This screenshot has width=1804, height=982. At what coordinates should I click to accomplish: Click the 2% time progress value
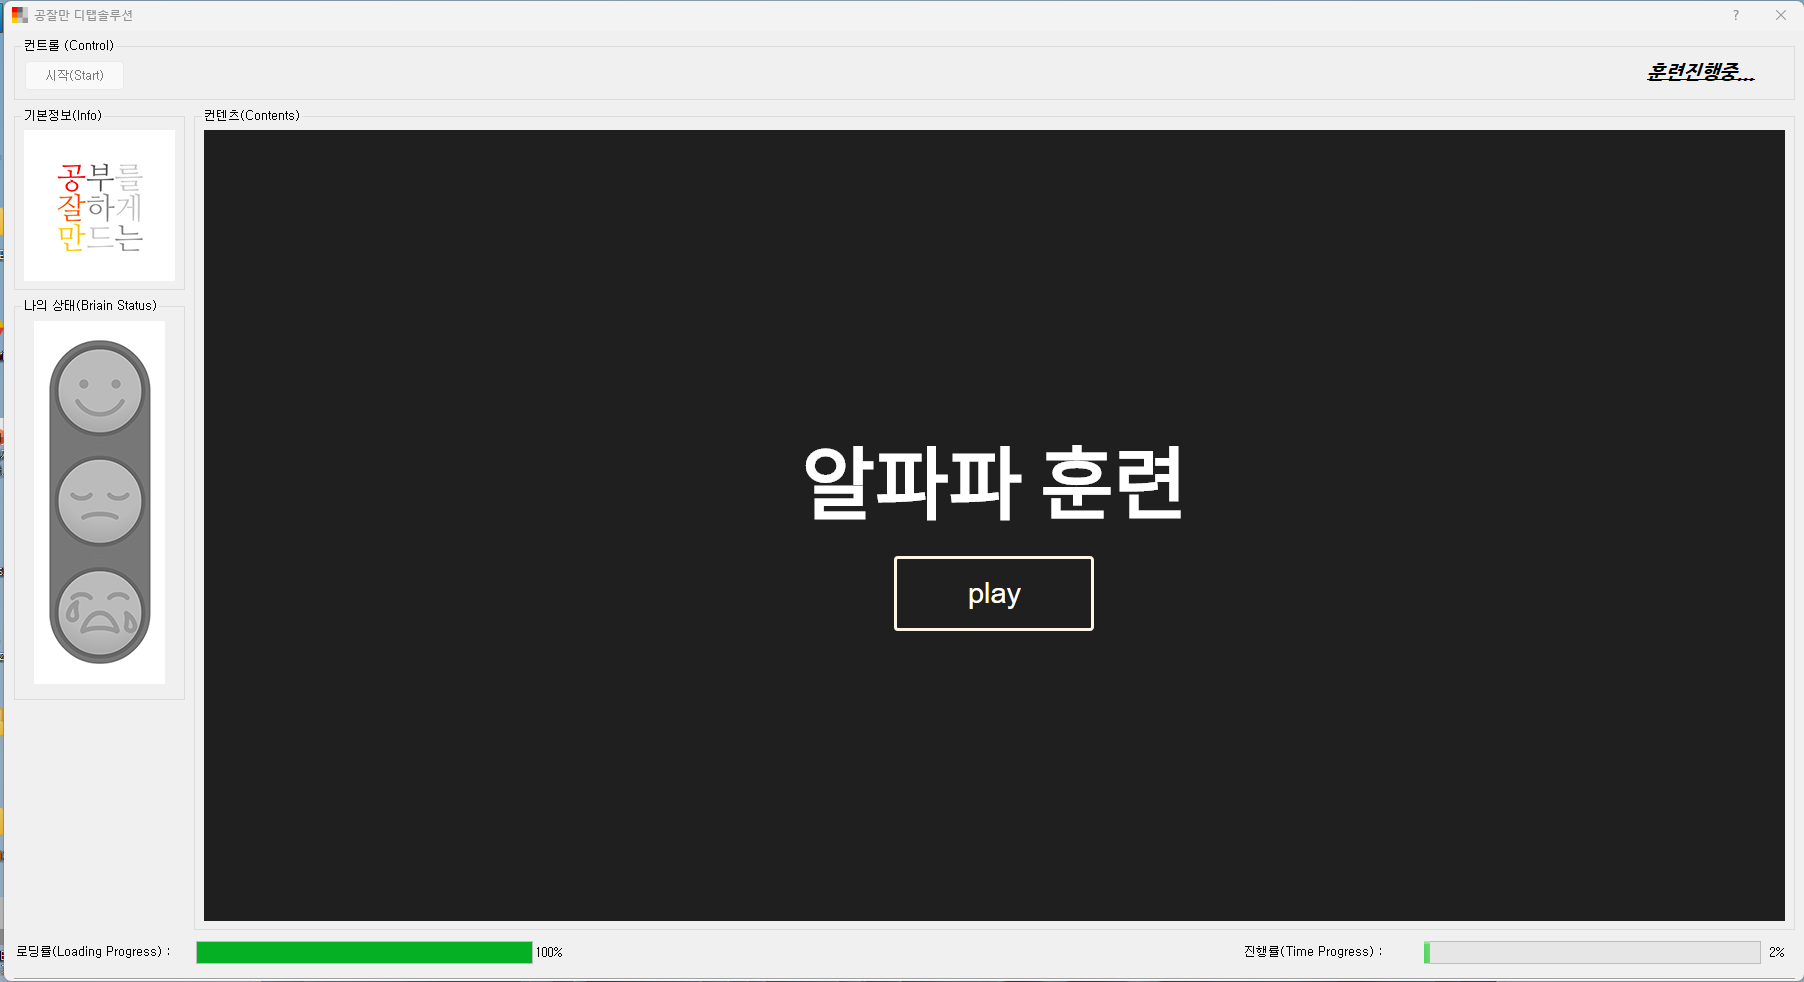point(1776,952)
